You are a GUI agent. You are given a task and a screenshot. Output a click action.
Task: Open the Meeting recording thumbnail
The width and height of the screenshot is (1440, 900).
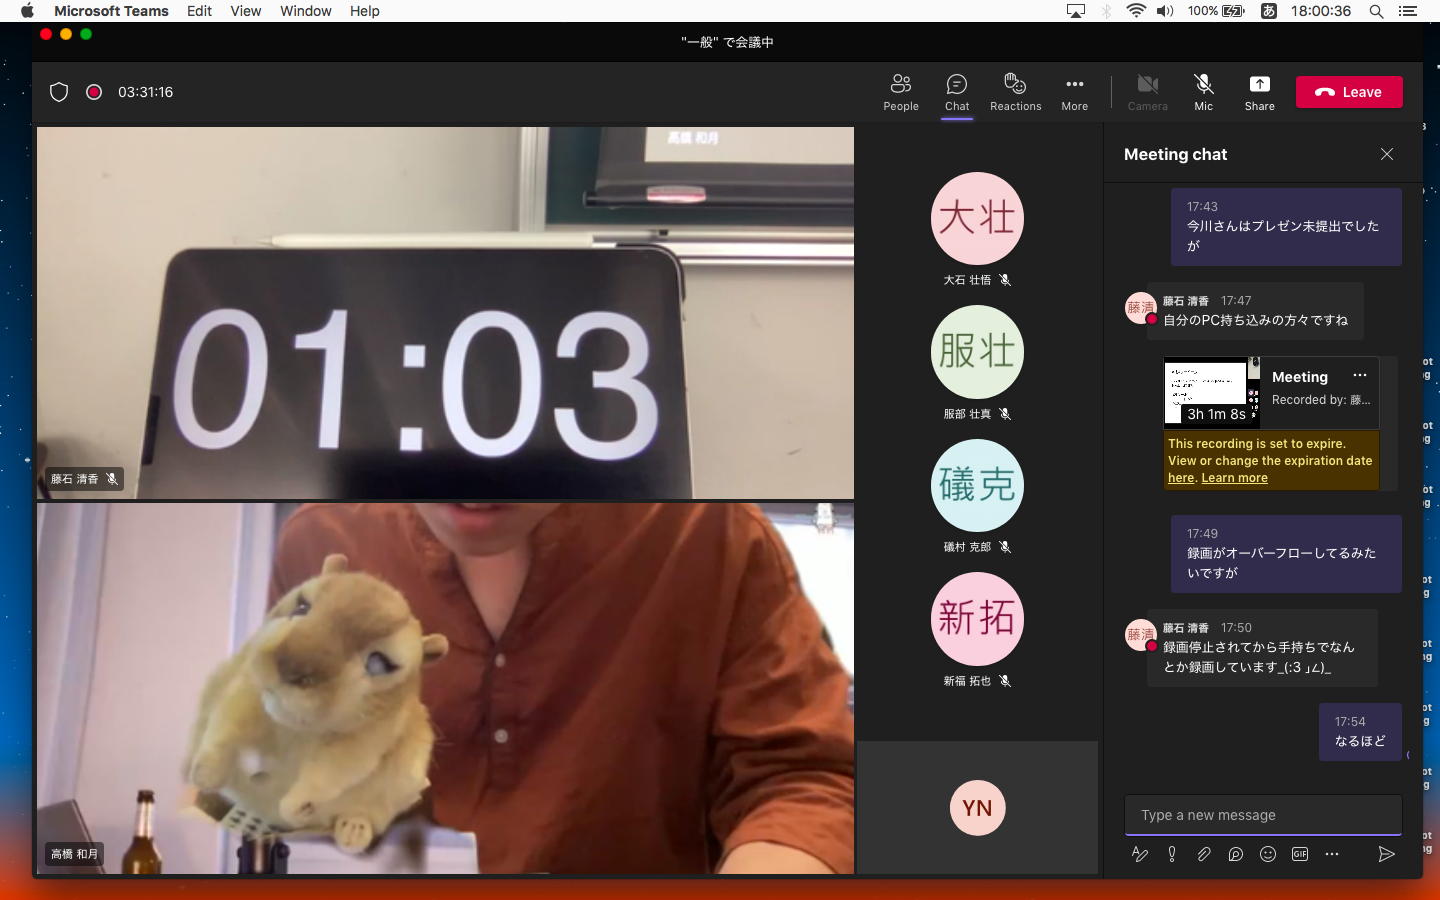[1212, 391]
